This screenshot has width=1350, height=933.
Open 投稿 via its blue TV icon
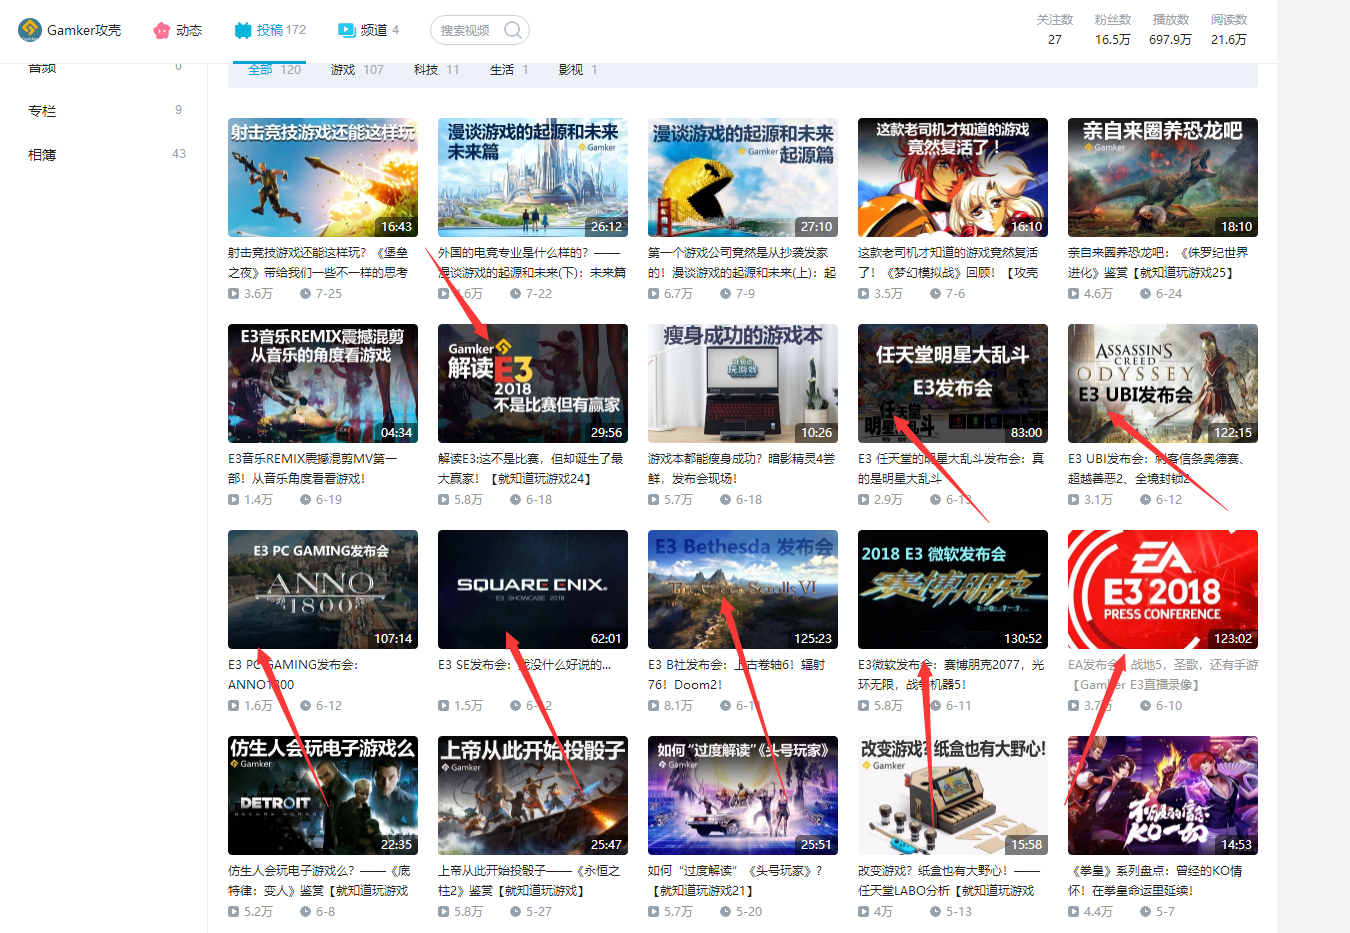pos(243,30)
